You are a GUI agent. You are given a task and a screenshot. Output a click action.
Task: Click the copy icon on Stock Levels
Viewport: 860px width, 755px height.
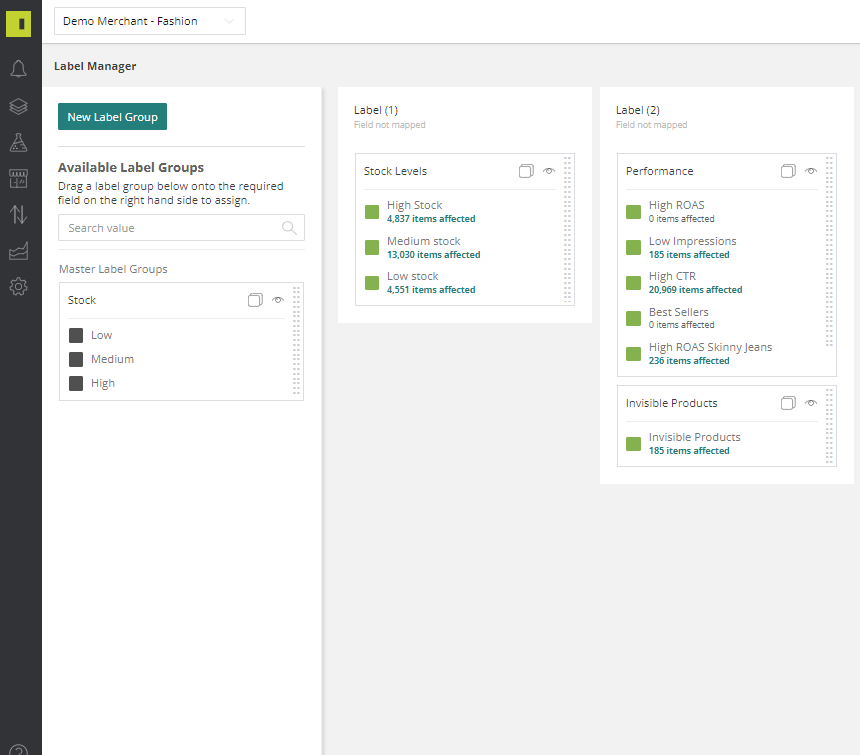coord(526,171)
